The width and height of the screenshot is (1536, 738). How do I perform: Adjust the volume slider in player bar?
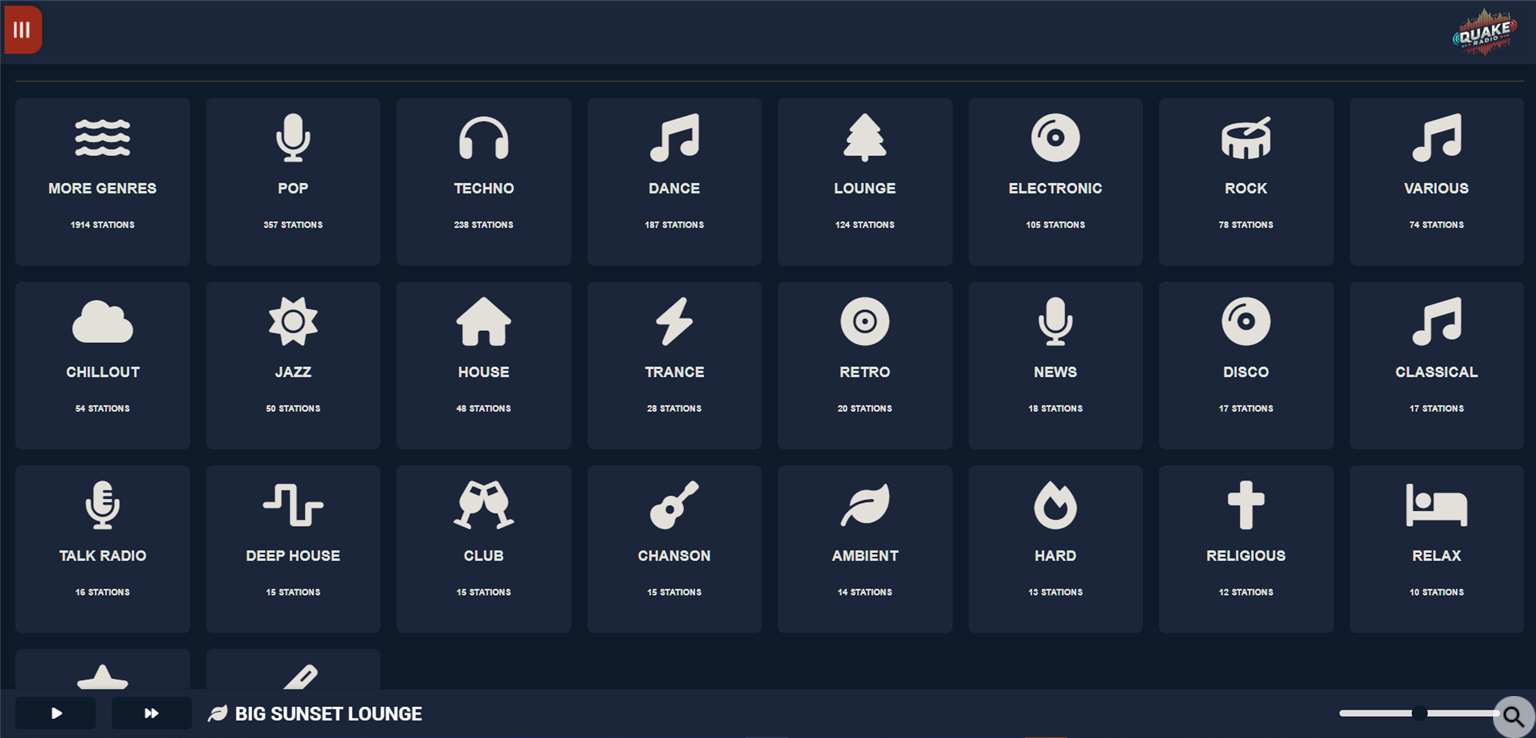pyautogui.click(x=1419, y=713)
